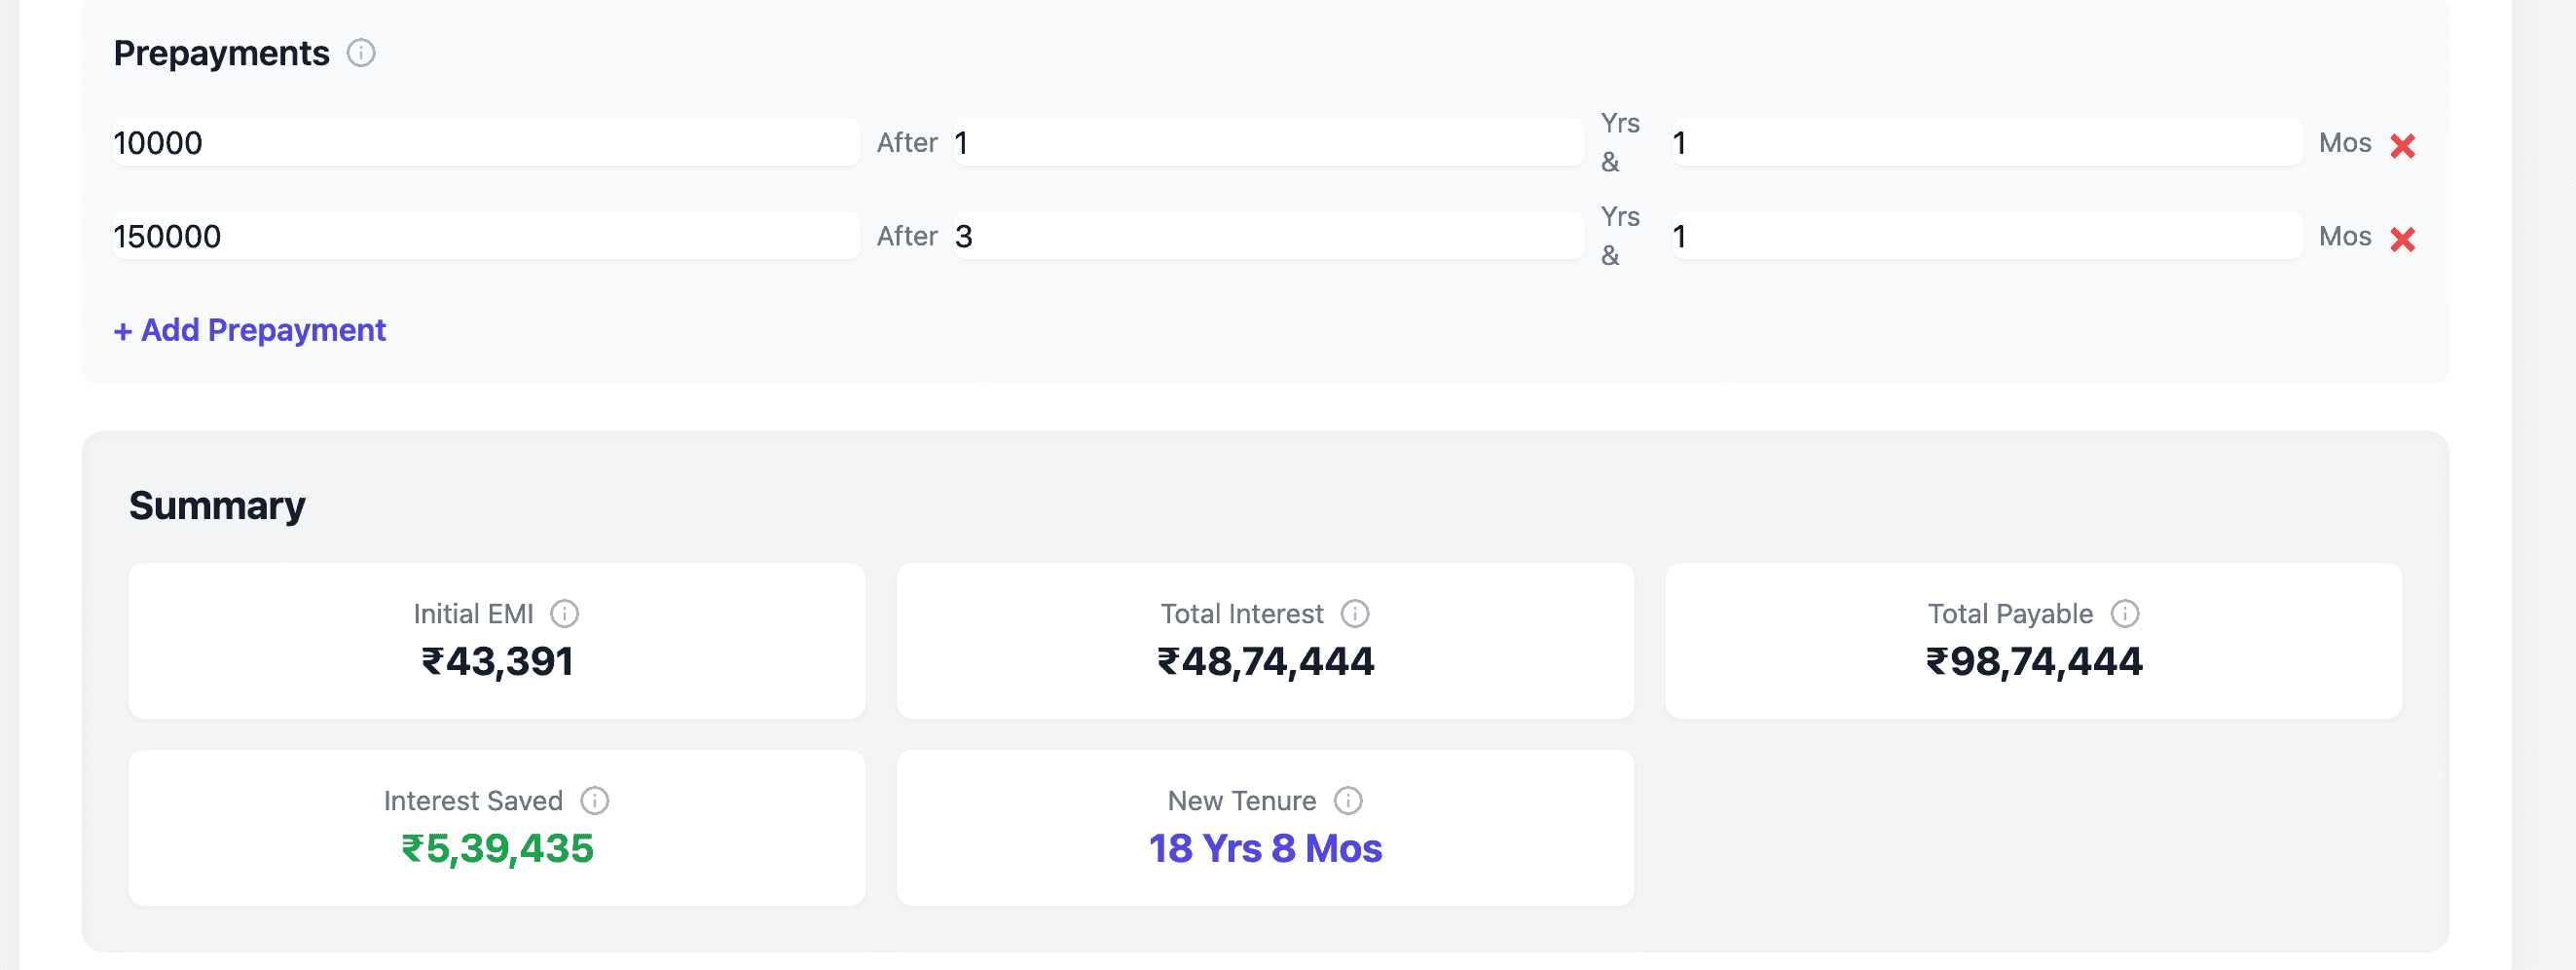
Task: Click the Total Interest amount ₹48,74,444
Action: tap(1265, 661)
